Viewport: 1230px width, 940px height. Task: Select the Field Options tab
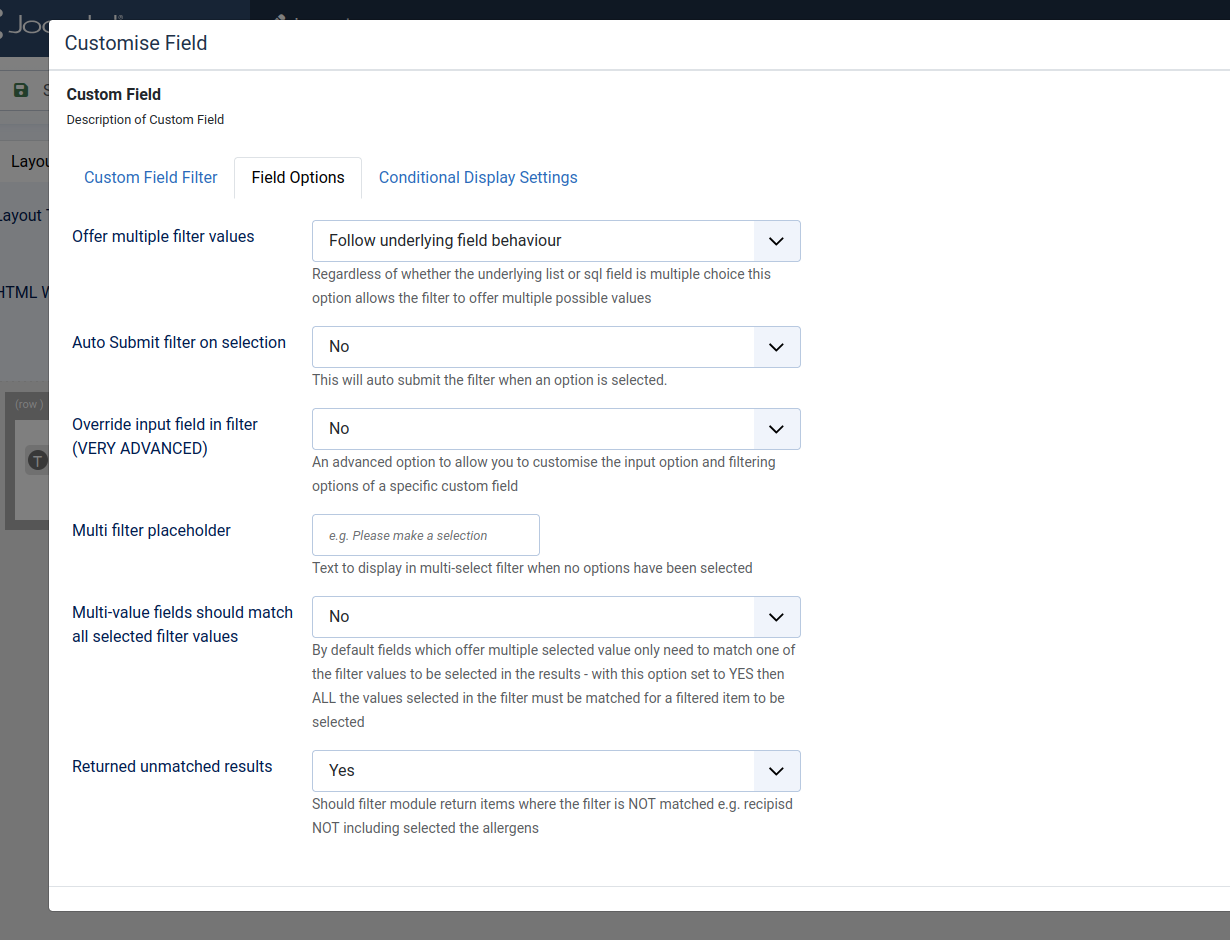click(298, 177)
